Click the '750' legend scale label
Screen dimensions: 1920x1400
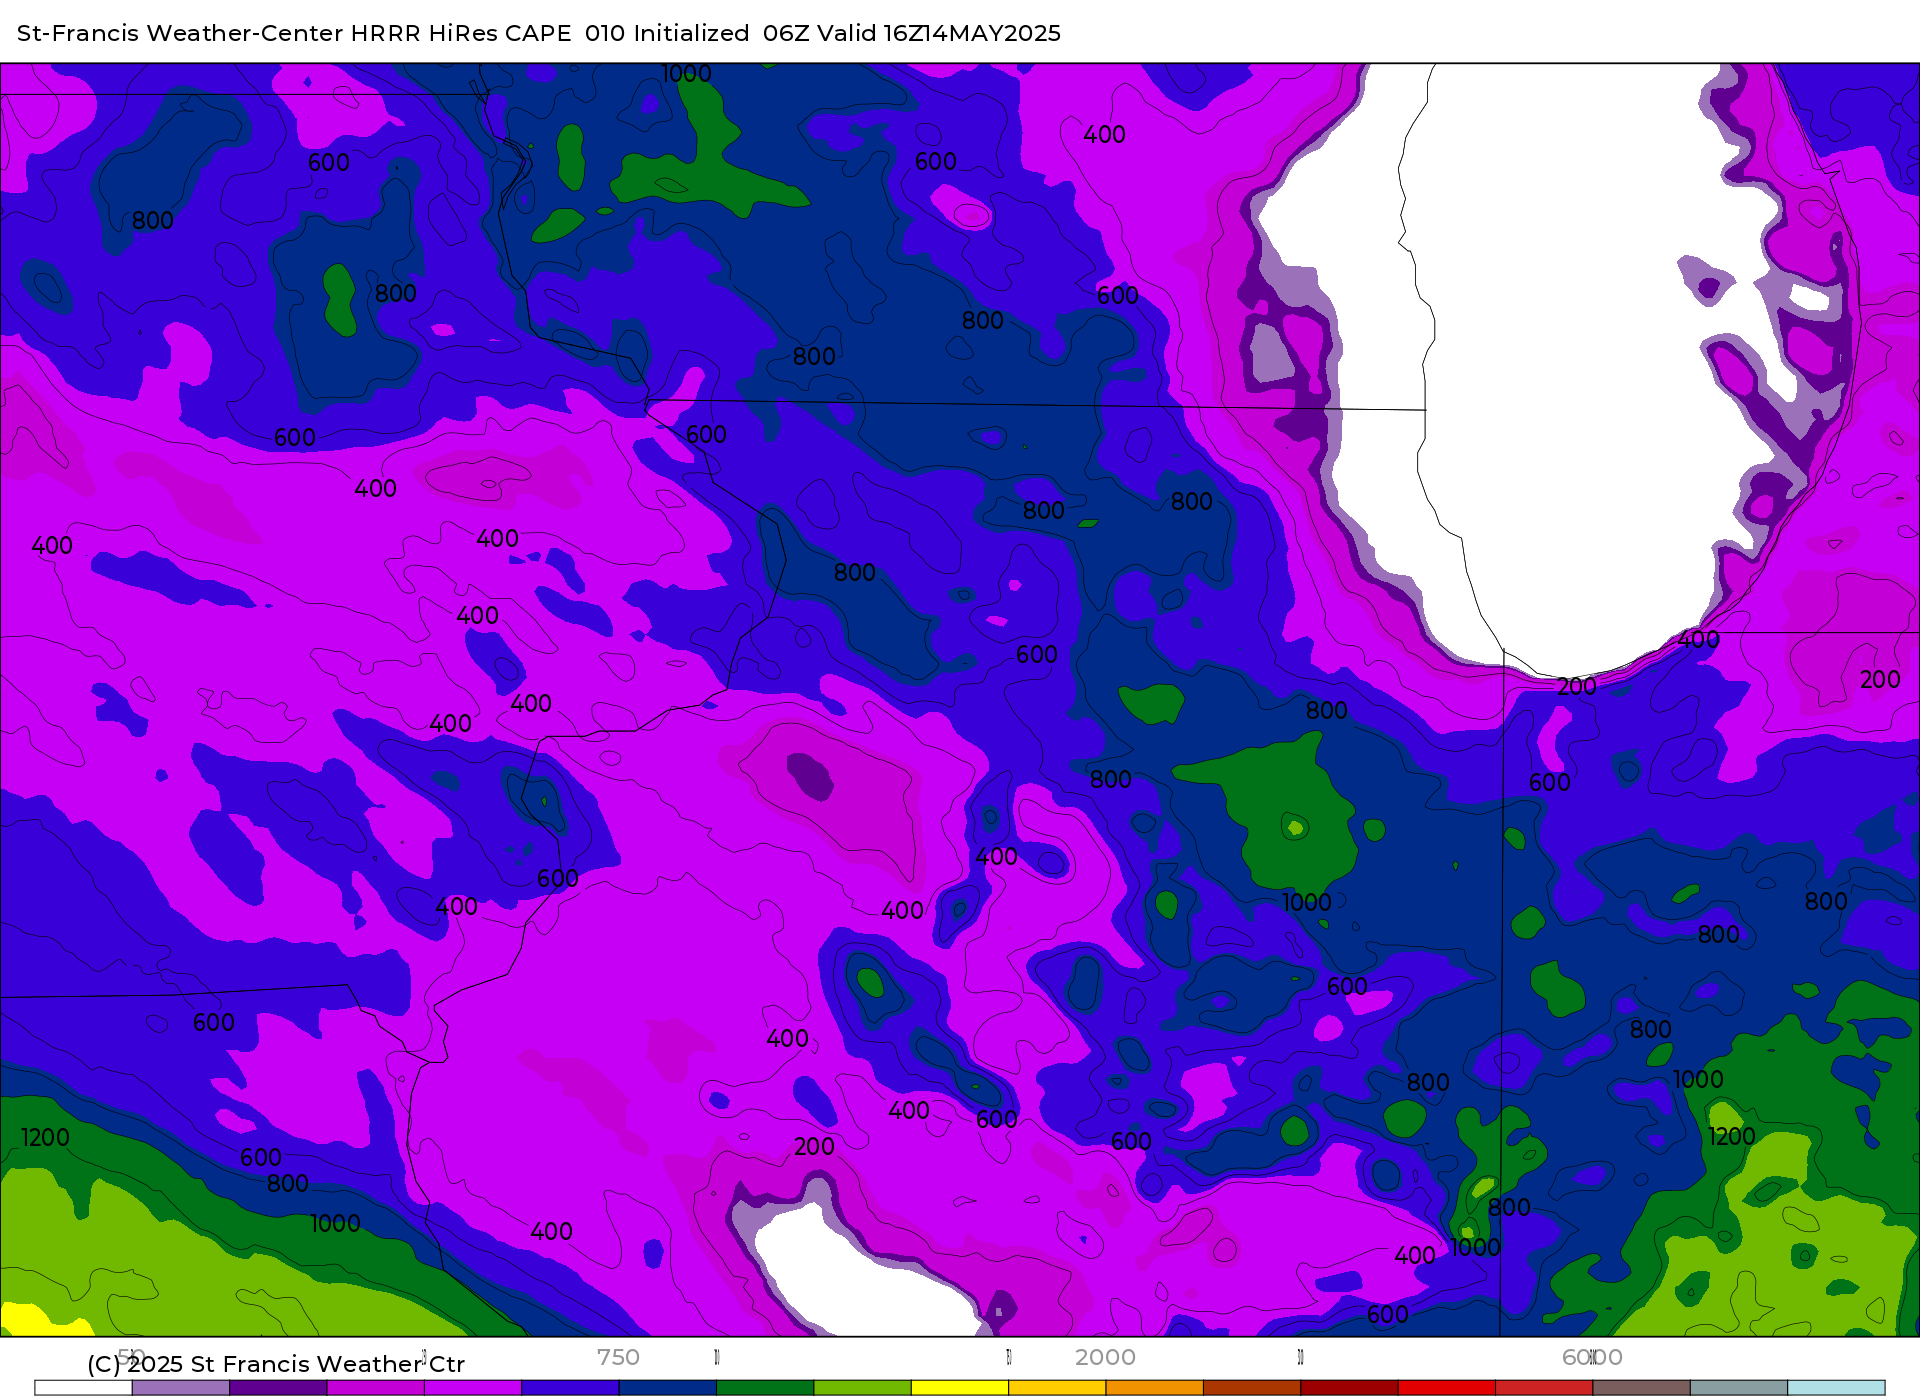pyautogui.click(x=618, y=1357)
